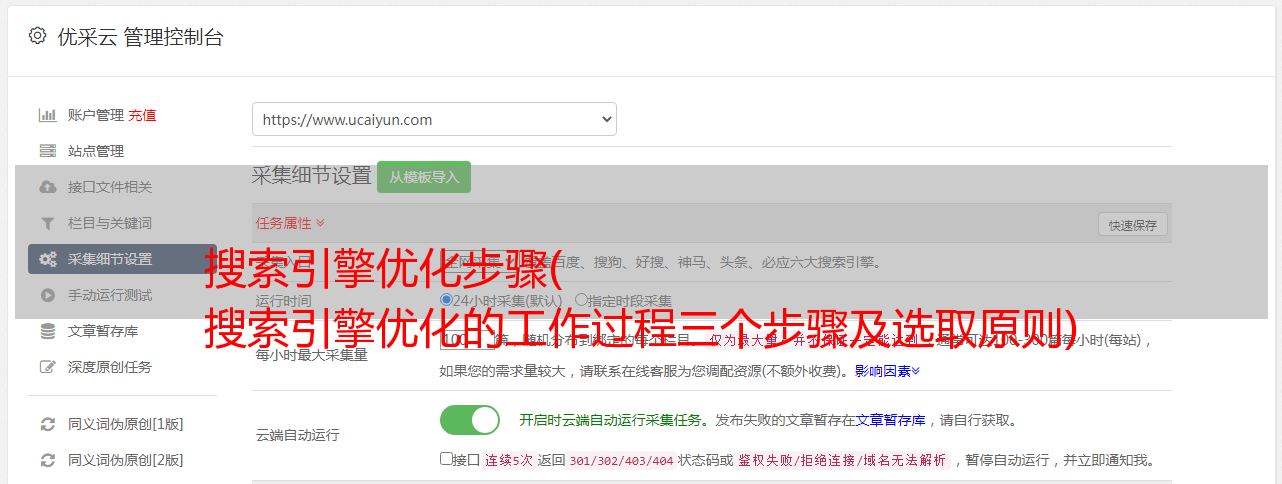Expand the 影响因素 link

click(887, 371)
